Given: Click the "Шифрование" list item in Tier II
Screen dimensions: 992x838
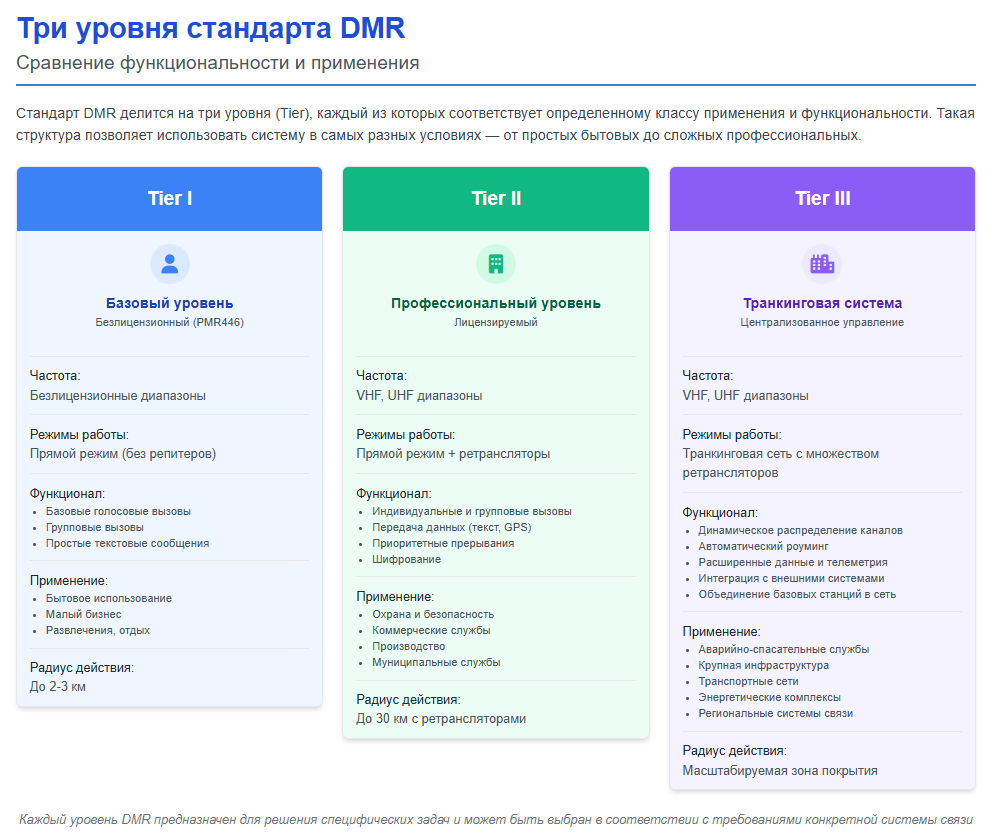Looking at the screenshot, I should pyautogui.click(x=406, y=560).
